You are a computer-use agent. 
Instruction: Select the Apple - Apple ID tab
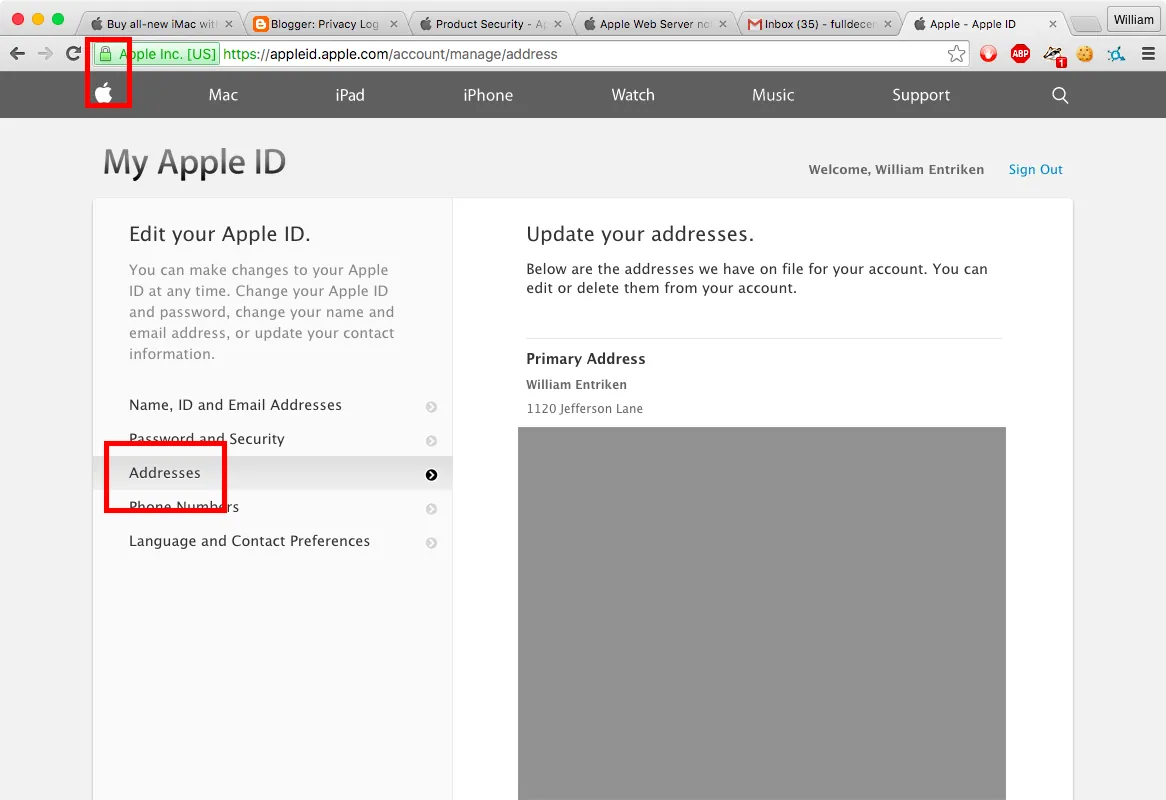[x=983, y=24]
